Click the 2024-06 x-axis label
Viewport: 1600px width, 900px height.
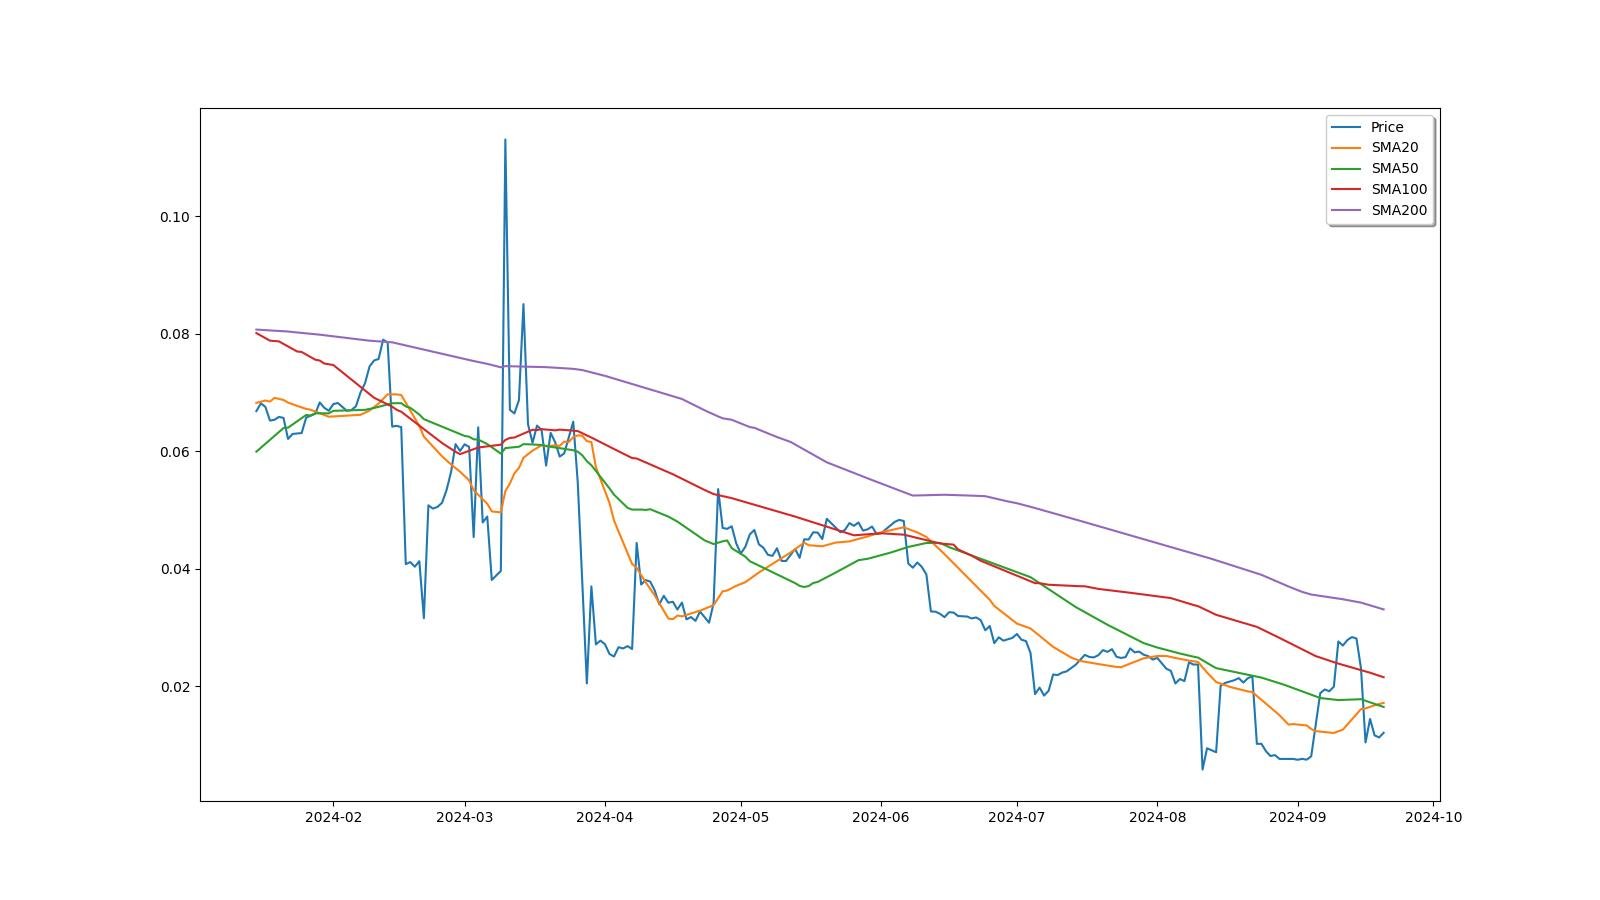point(881,817)
